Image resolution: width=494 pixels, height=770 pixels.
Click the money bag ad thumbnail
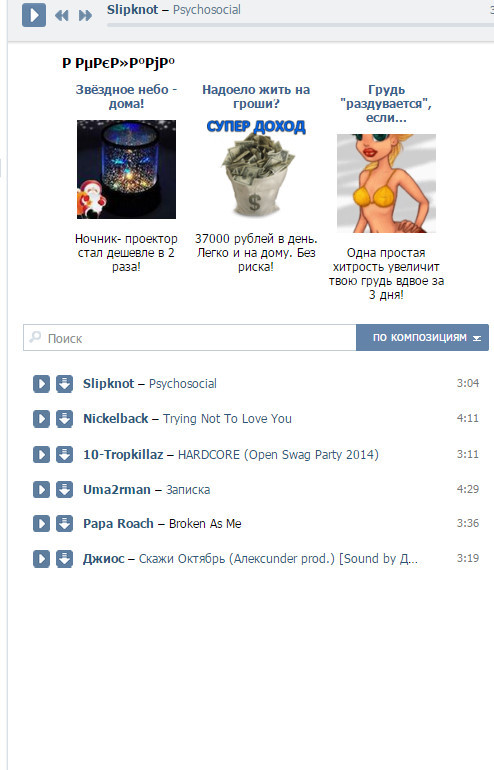(x=256, y=169)
